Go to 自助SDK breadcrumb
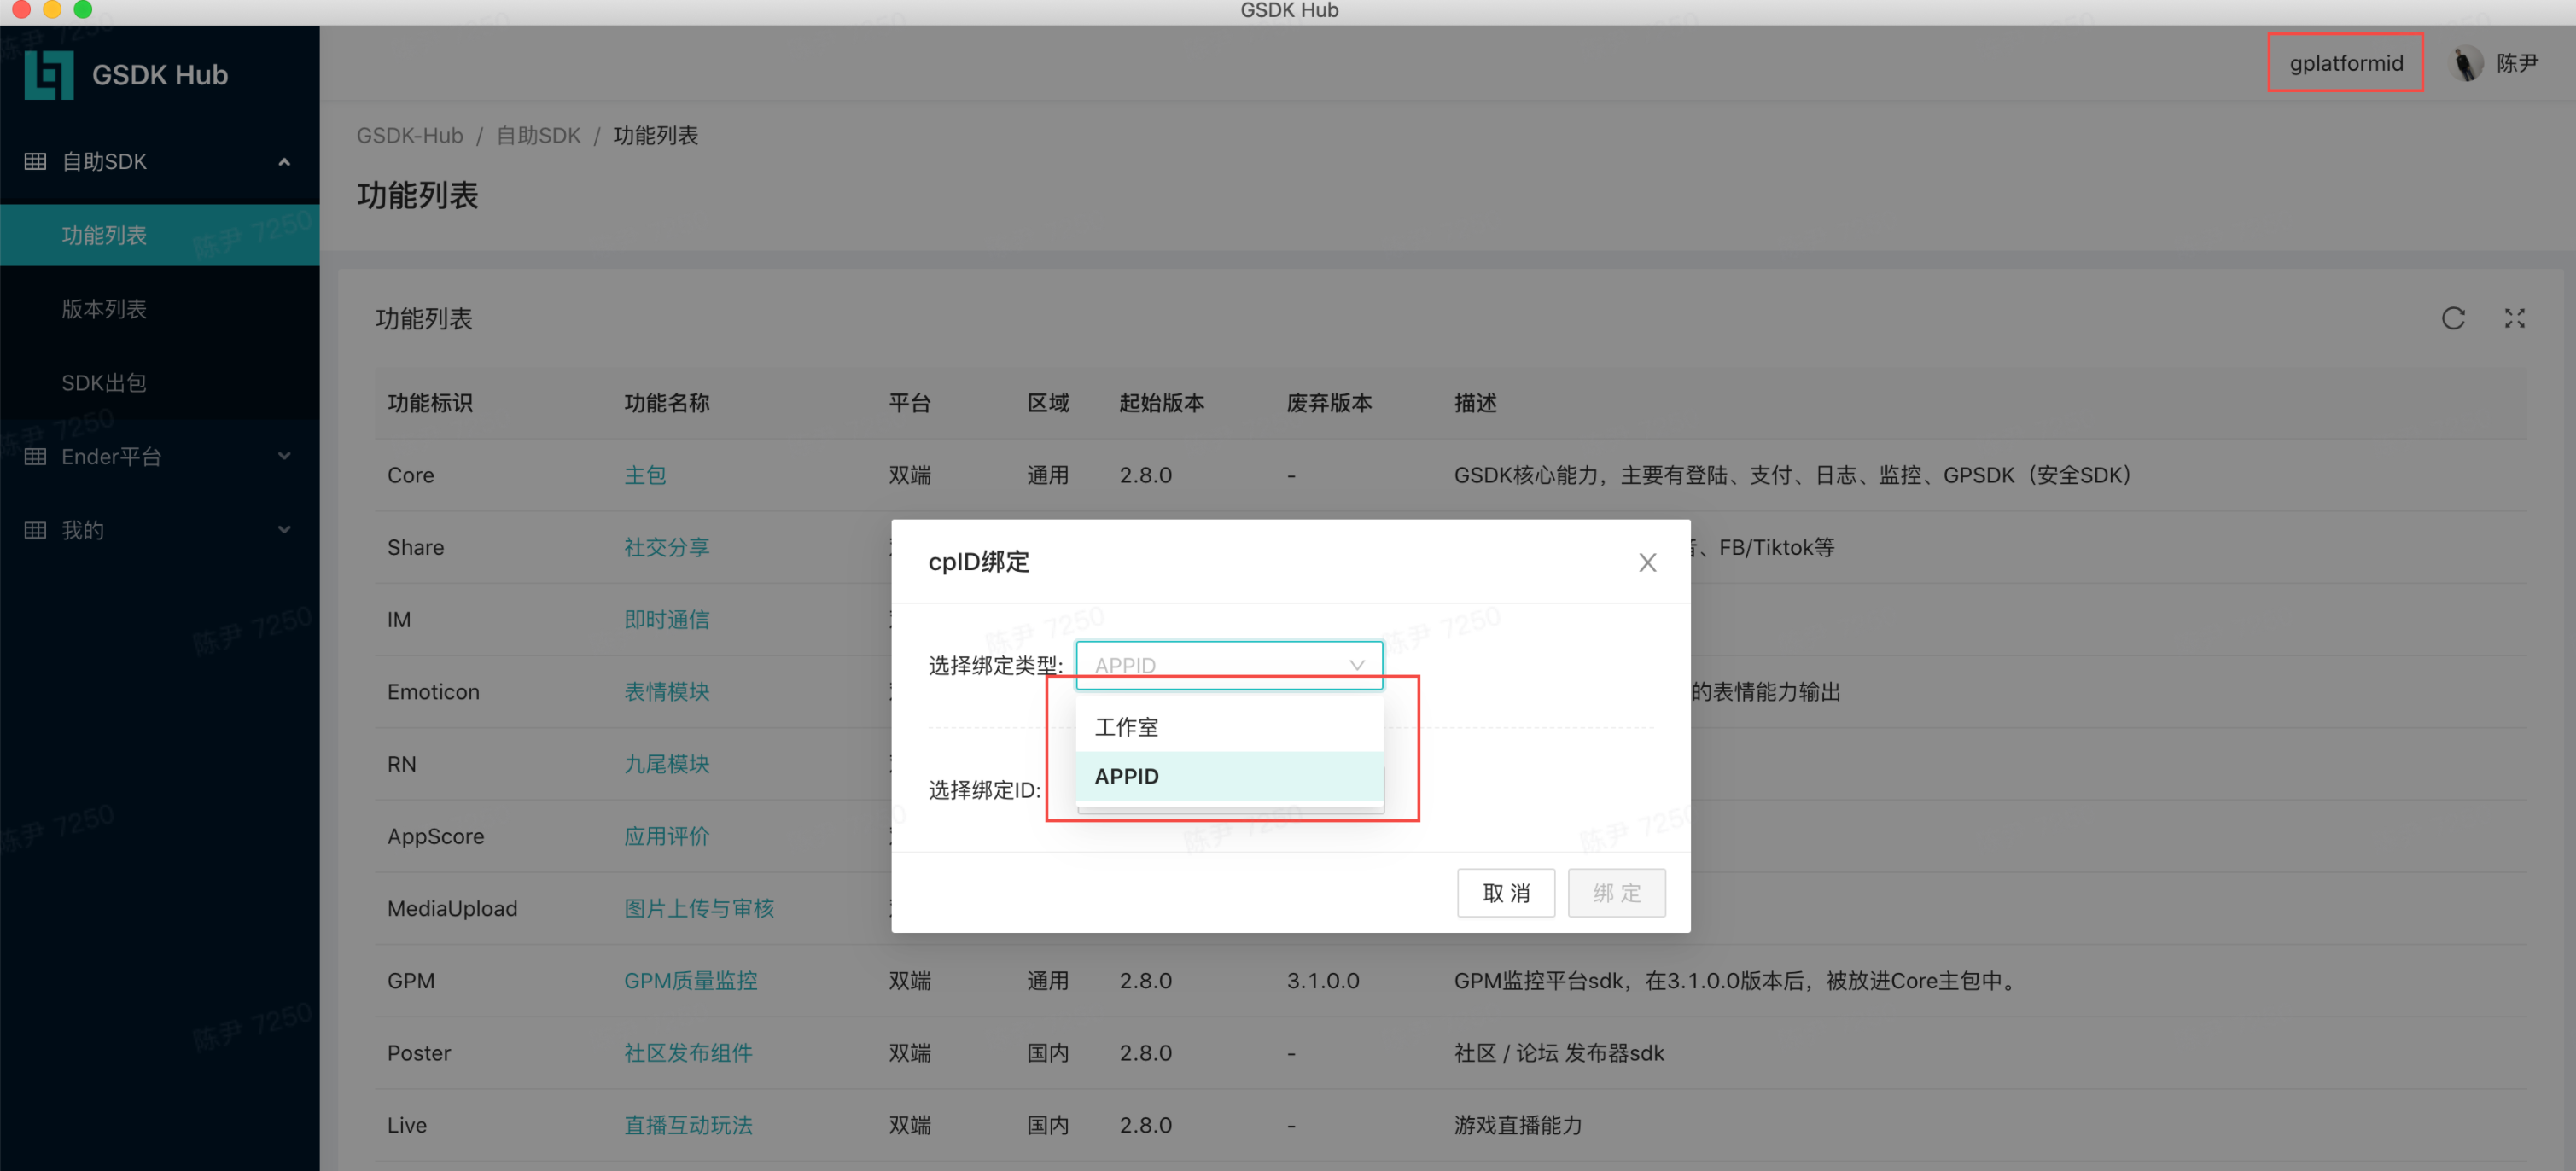2576x1171 pixels. (538, 135)
